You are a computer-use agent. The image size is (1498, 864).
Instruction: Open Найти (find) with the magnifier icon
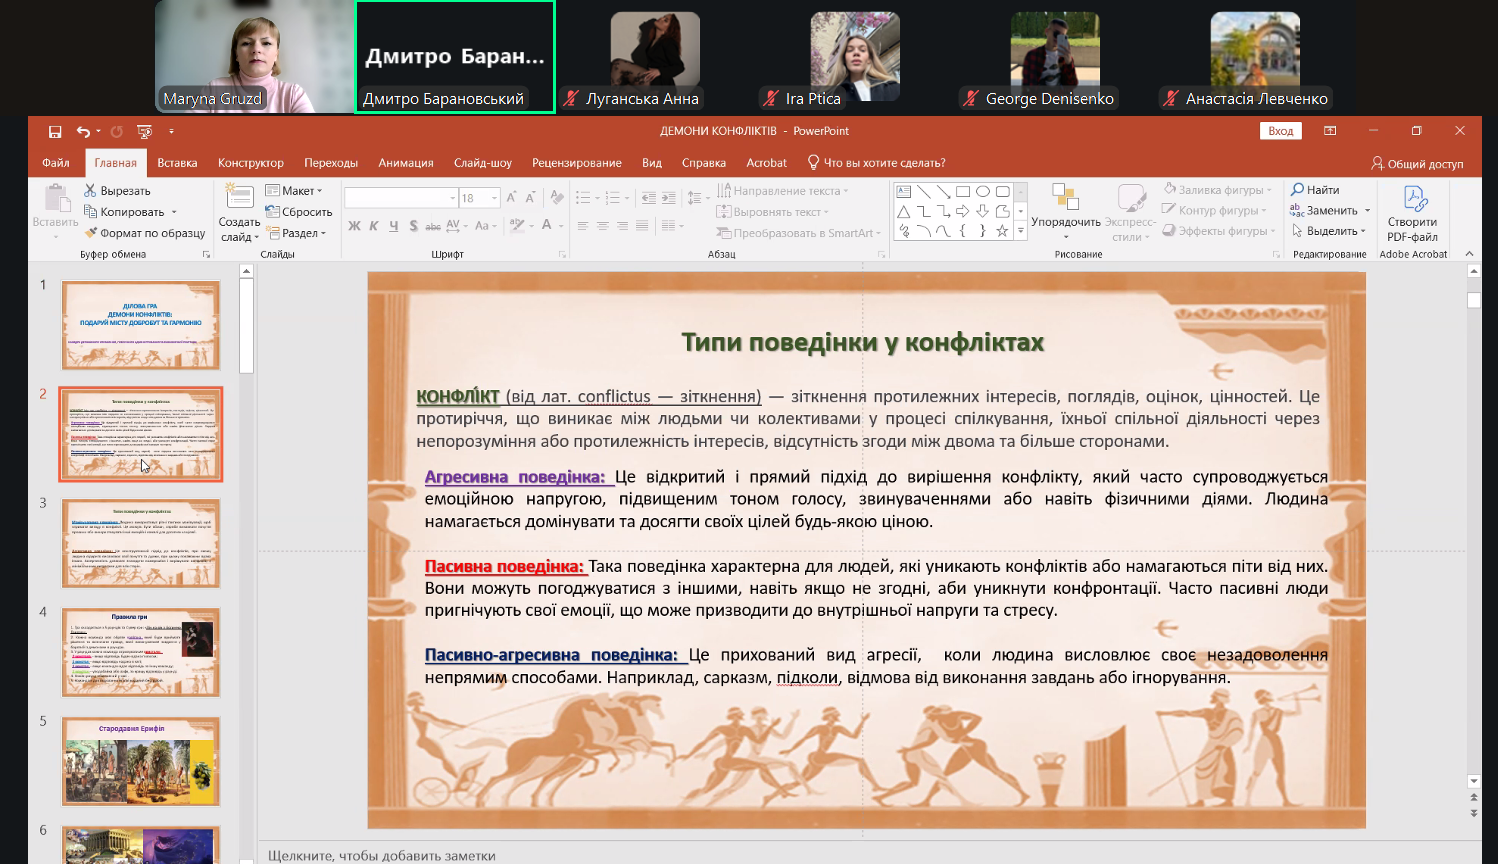[1298, 189]
